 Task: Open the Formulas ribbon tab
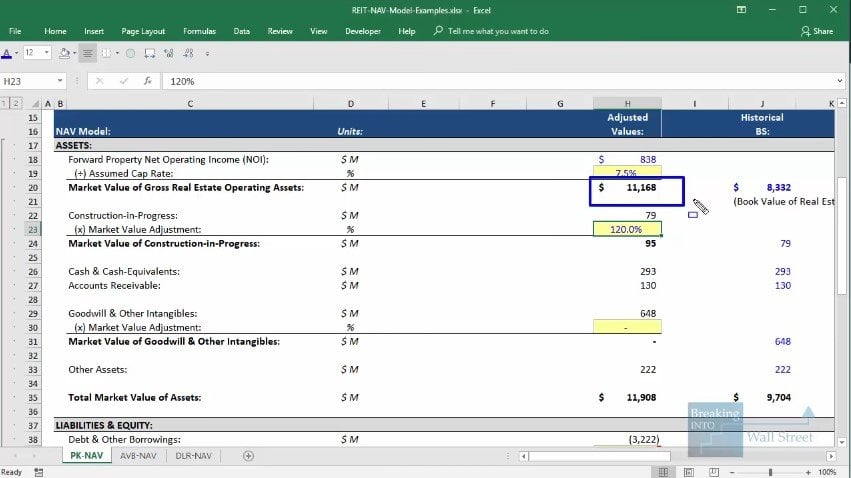coord(200,31)
